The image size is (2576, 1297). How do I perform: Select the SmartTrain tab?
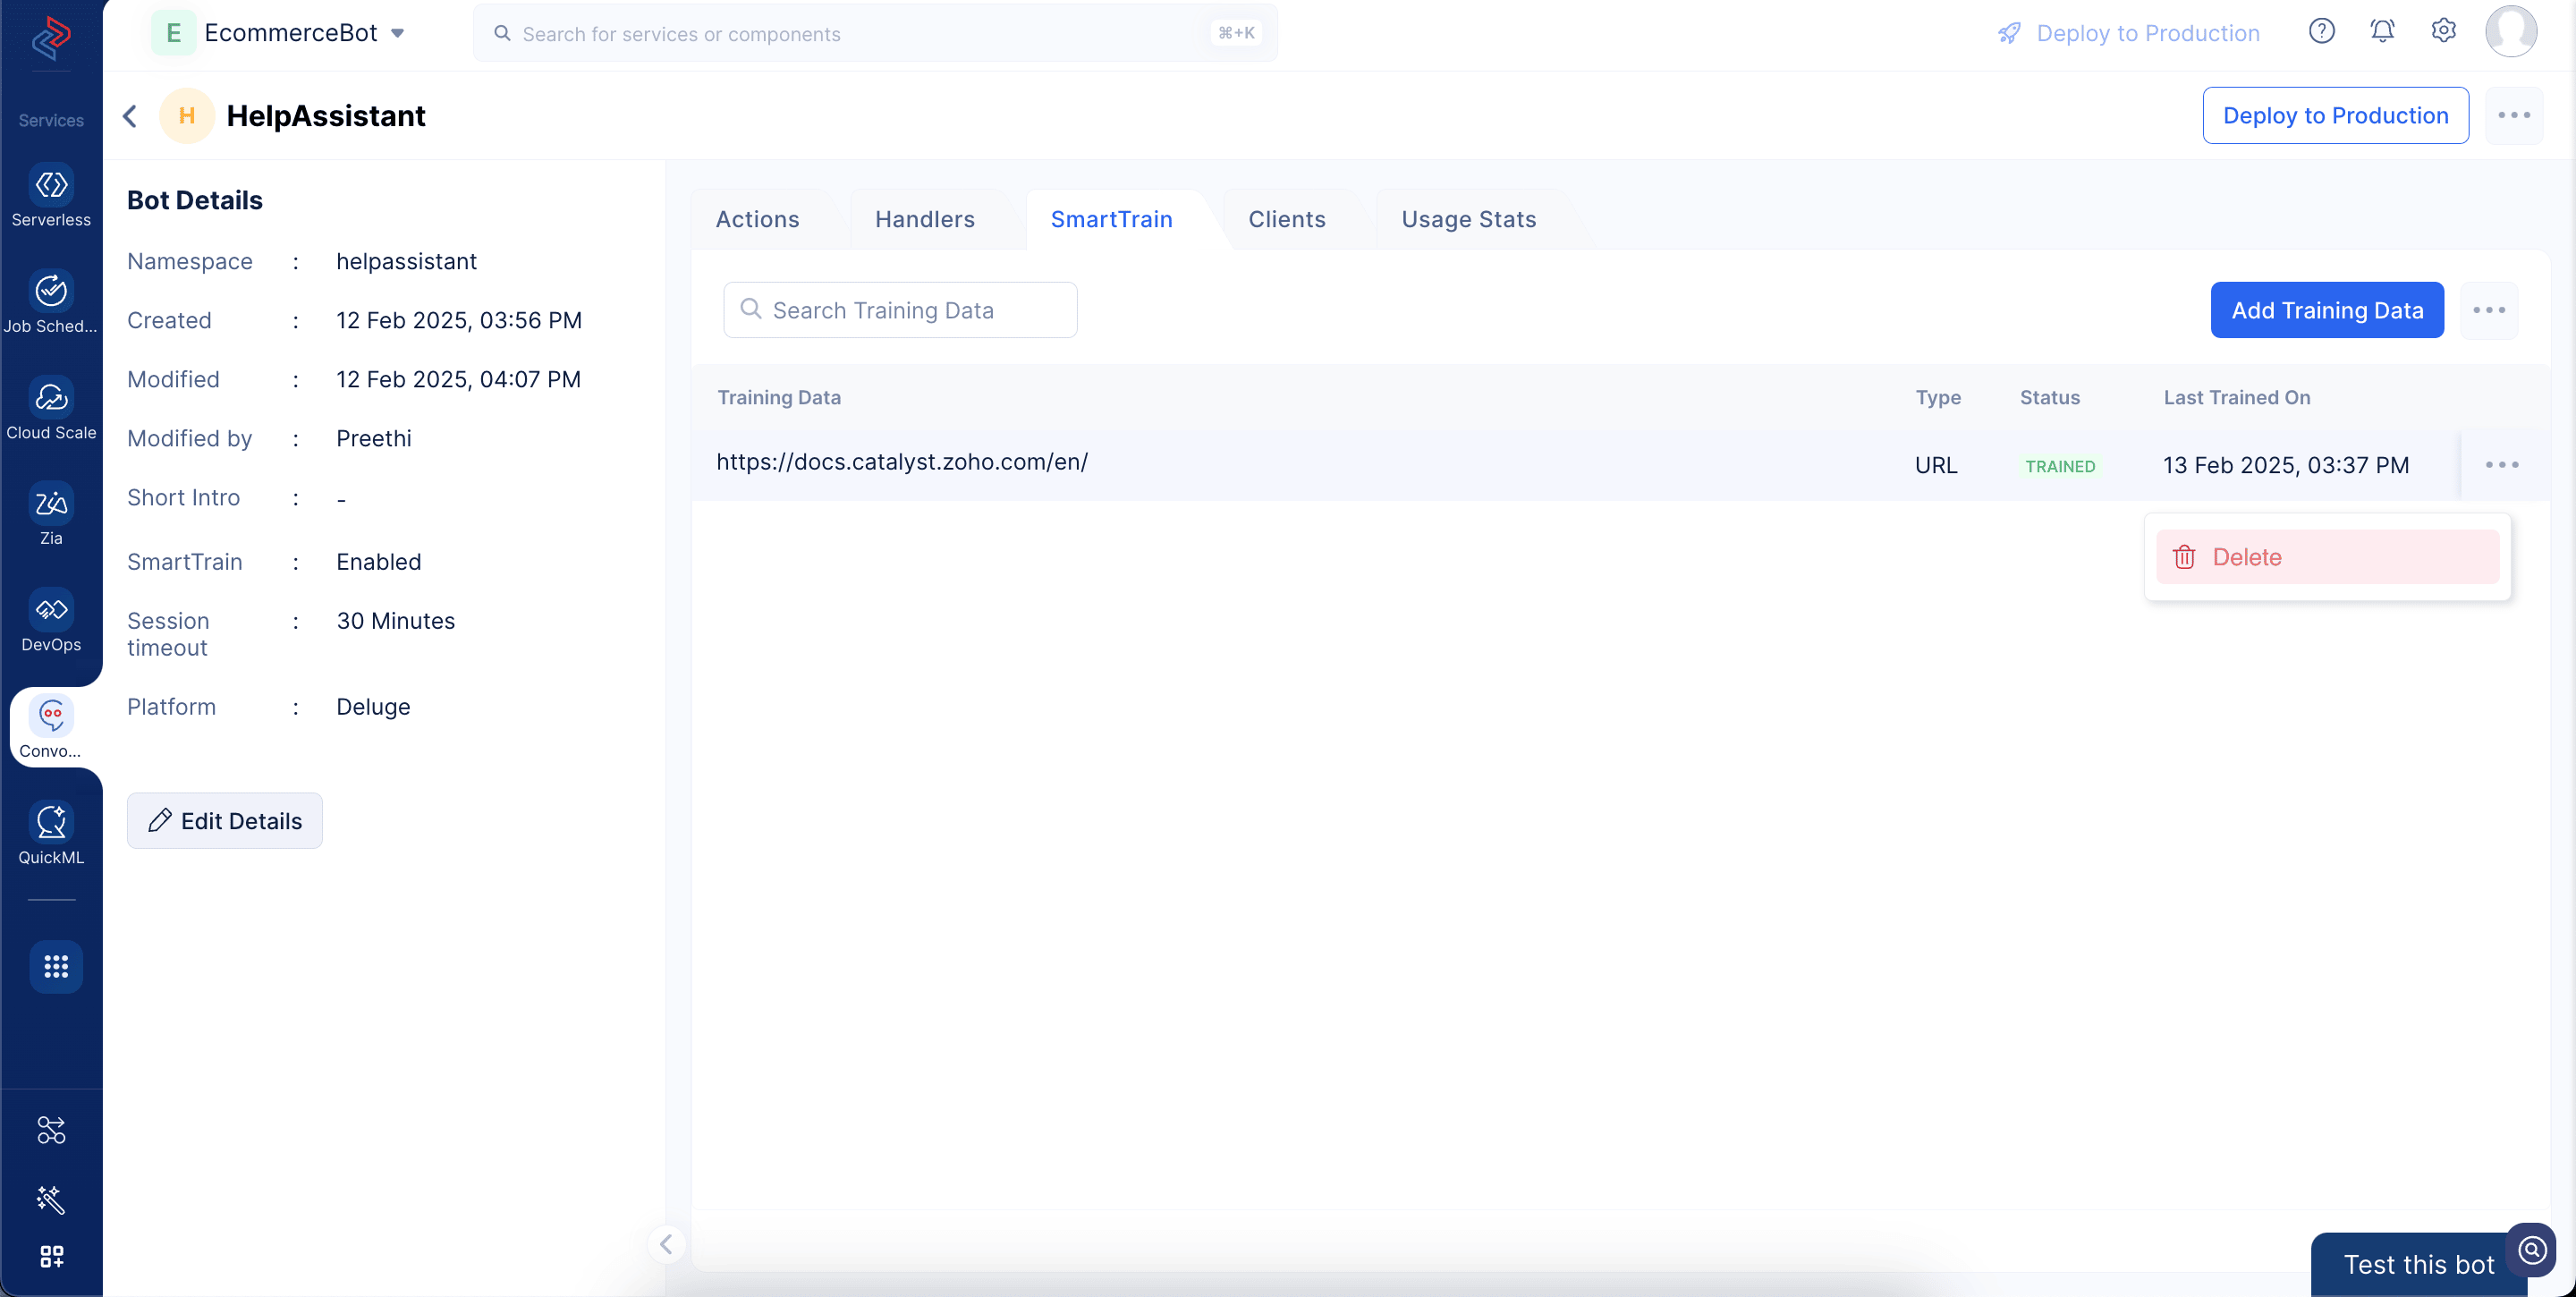pyautogui.click(x=1112, y=219)
